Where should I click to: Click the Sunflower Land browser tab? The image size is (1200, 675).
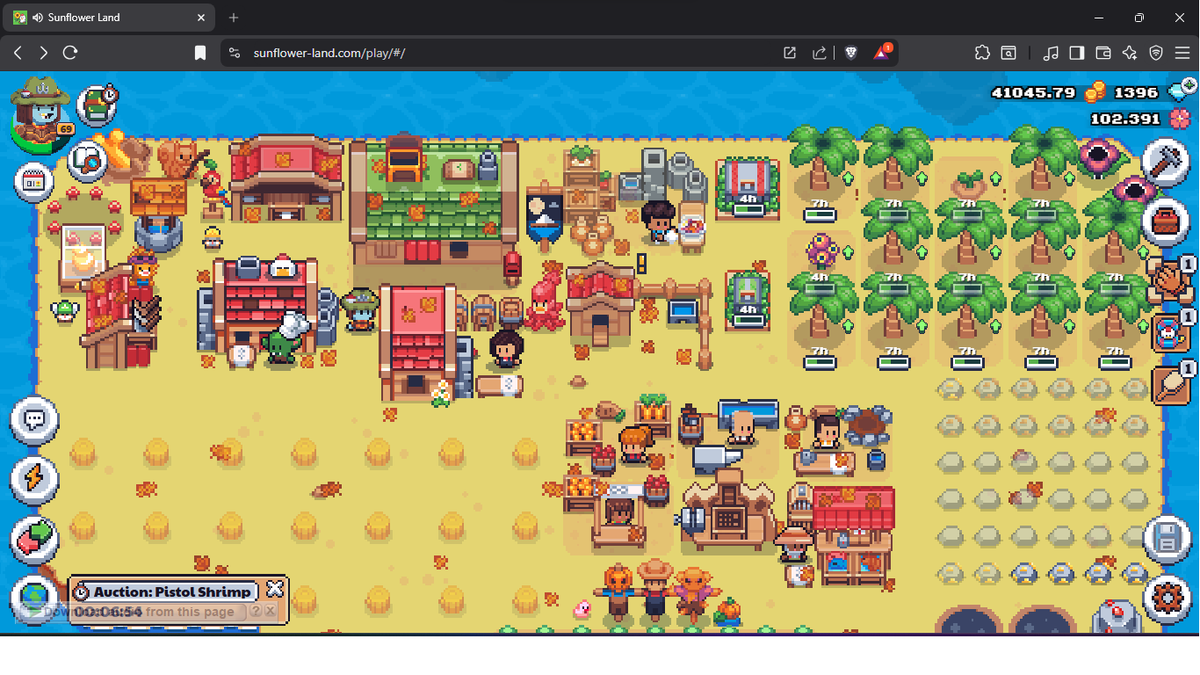click(110, 17)
